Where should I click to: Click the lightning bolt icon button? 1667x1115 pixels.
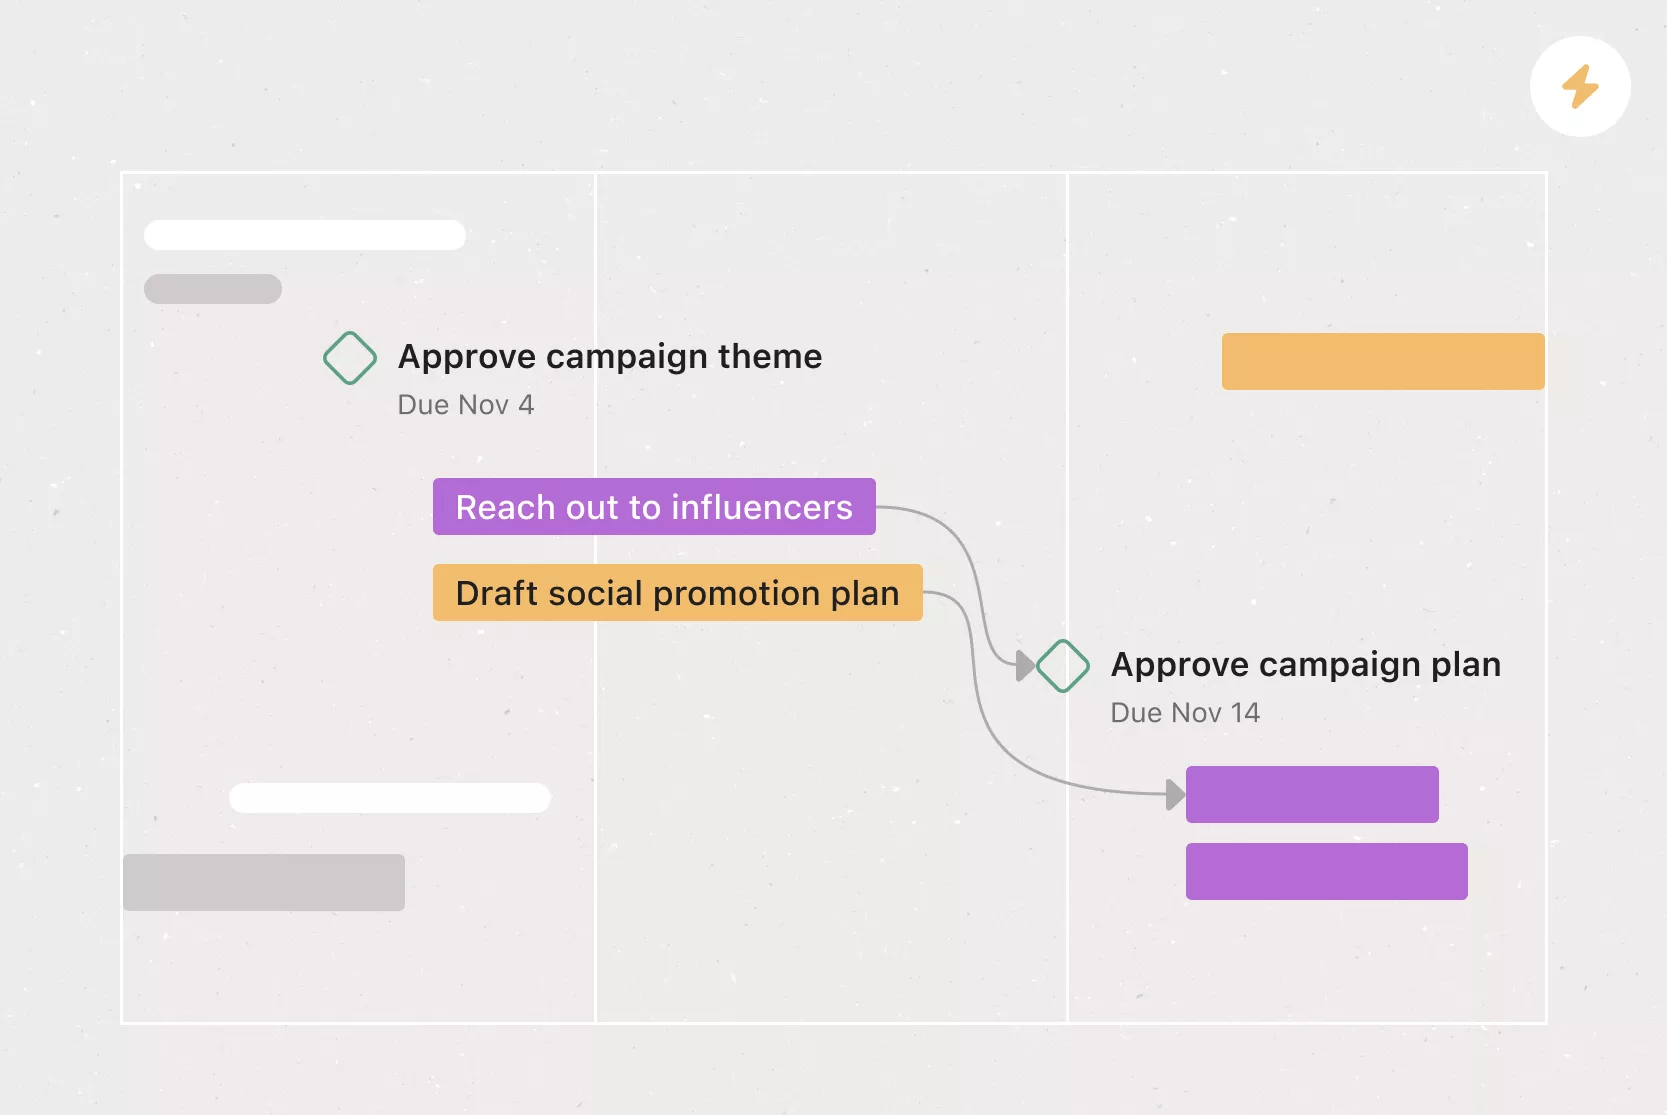tap(1580, 87)
